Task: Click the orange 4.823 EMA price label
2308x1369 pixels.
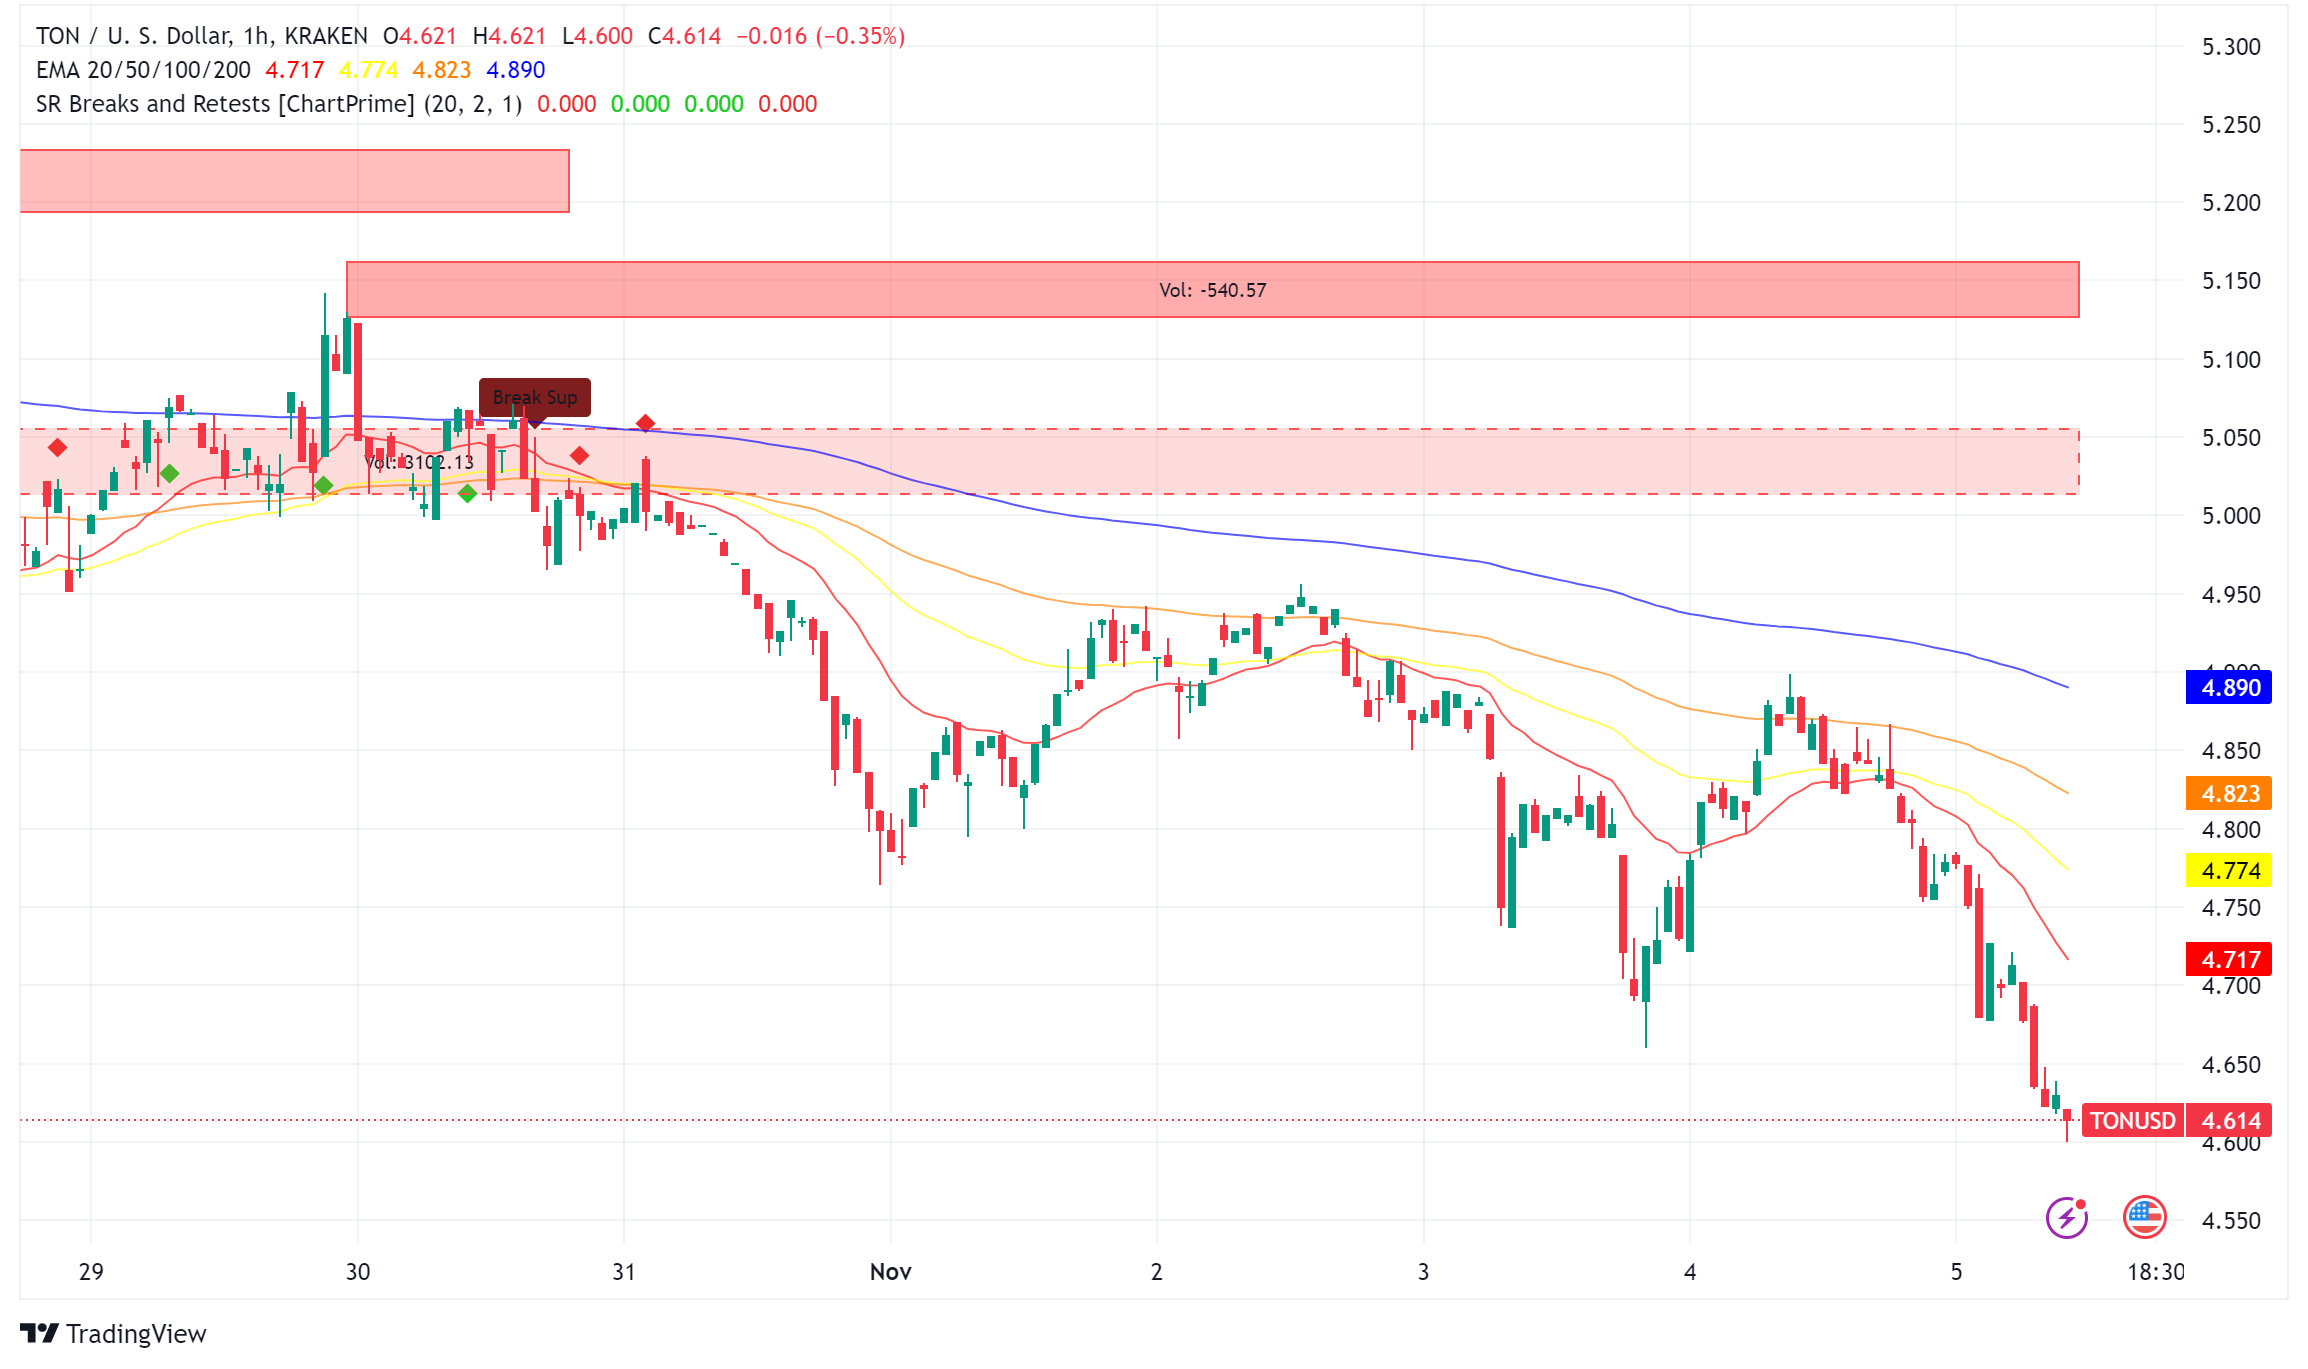Action: [x=2229, y=794]
